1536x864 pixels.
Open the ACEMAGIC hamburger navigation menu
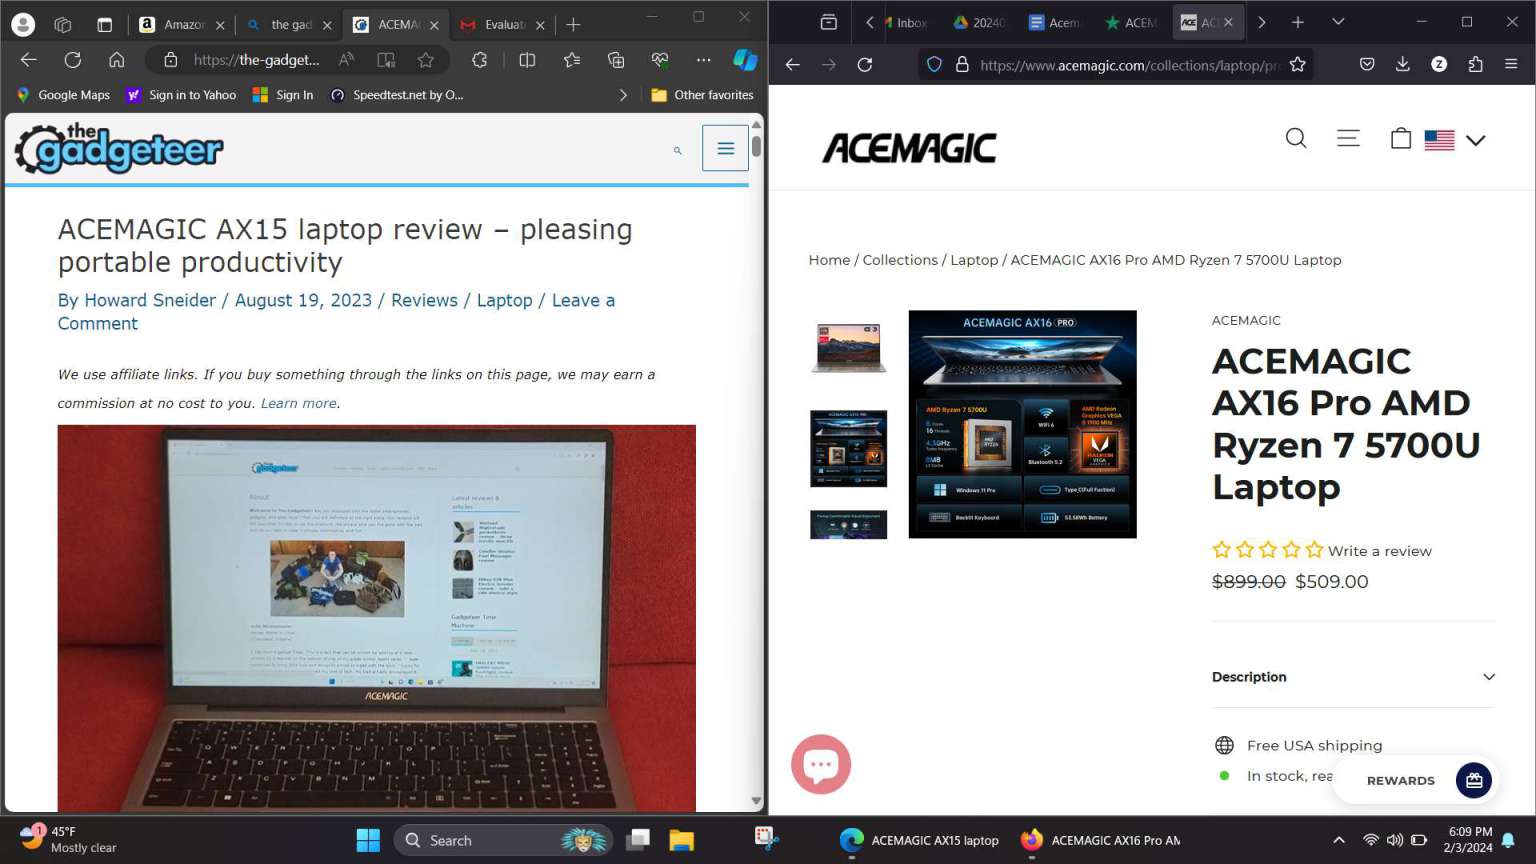coord(1347,138)
